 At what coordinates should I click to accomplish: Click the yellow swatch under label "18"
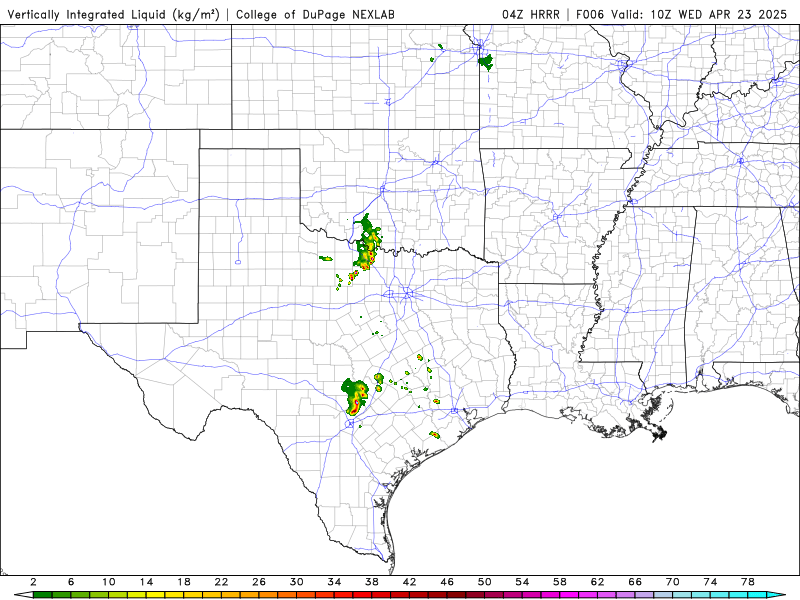[x=193, y=595]
